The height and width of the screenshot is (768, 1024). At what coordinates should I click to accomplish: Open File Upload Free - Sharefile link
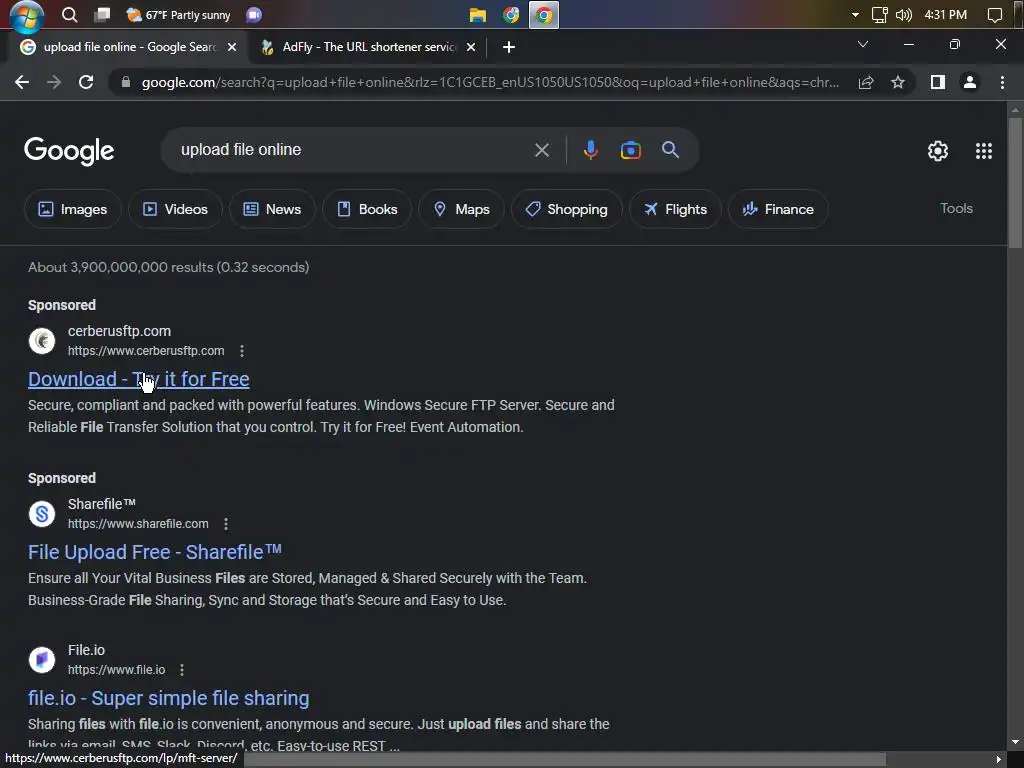[x=155, y=552]
